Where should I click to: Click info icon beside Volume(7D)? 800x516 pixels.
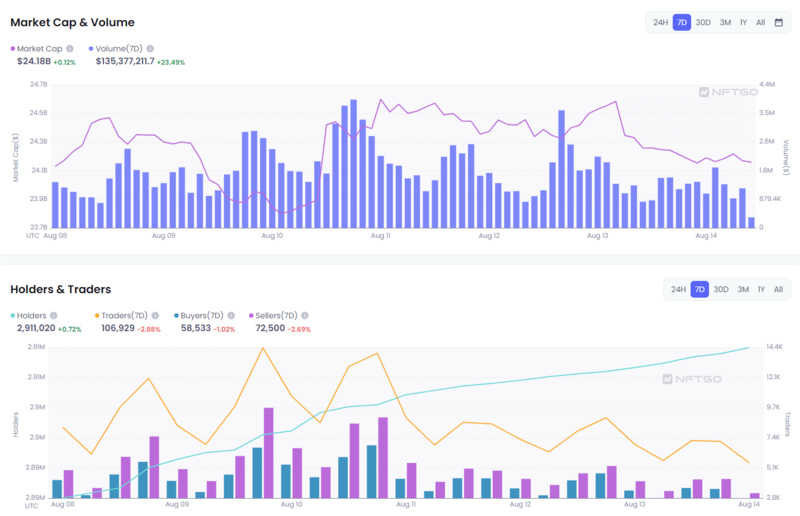point(151,48)
